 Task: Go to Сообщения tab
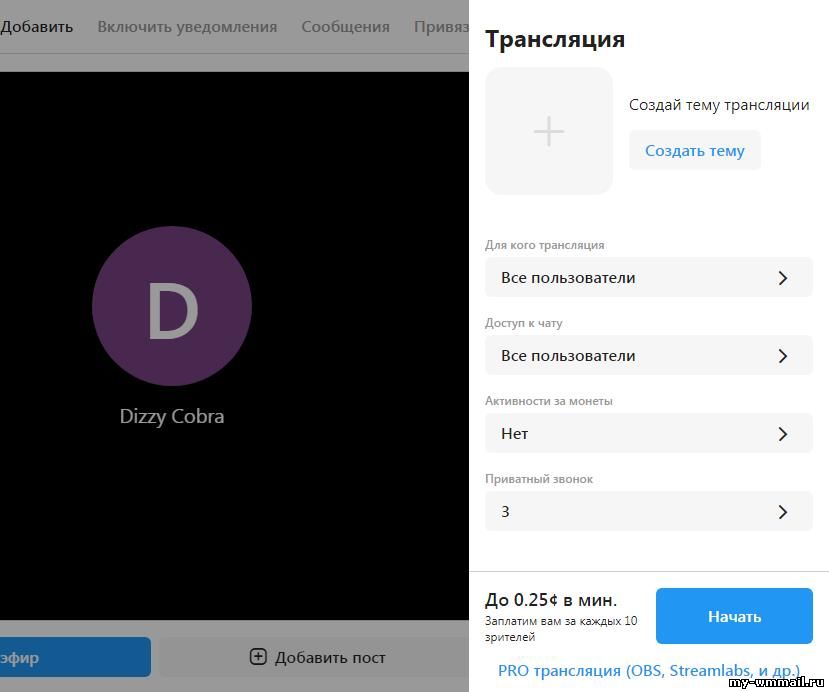(345, 27)
